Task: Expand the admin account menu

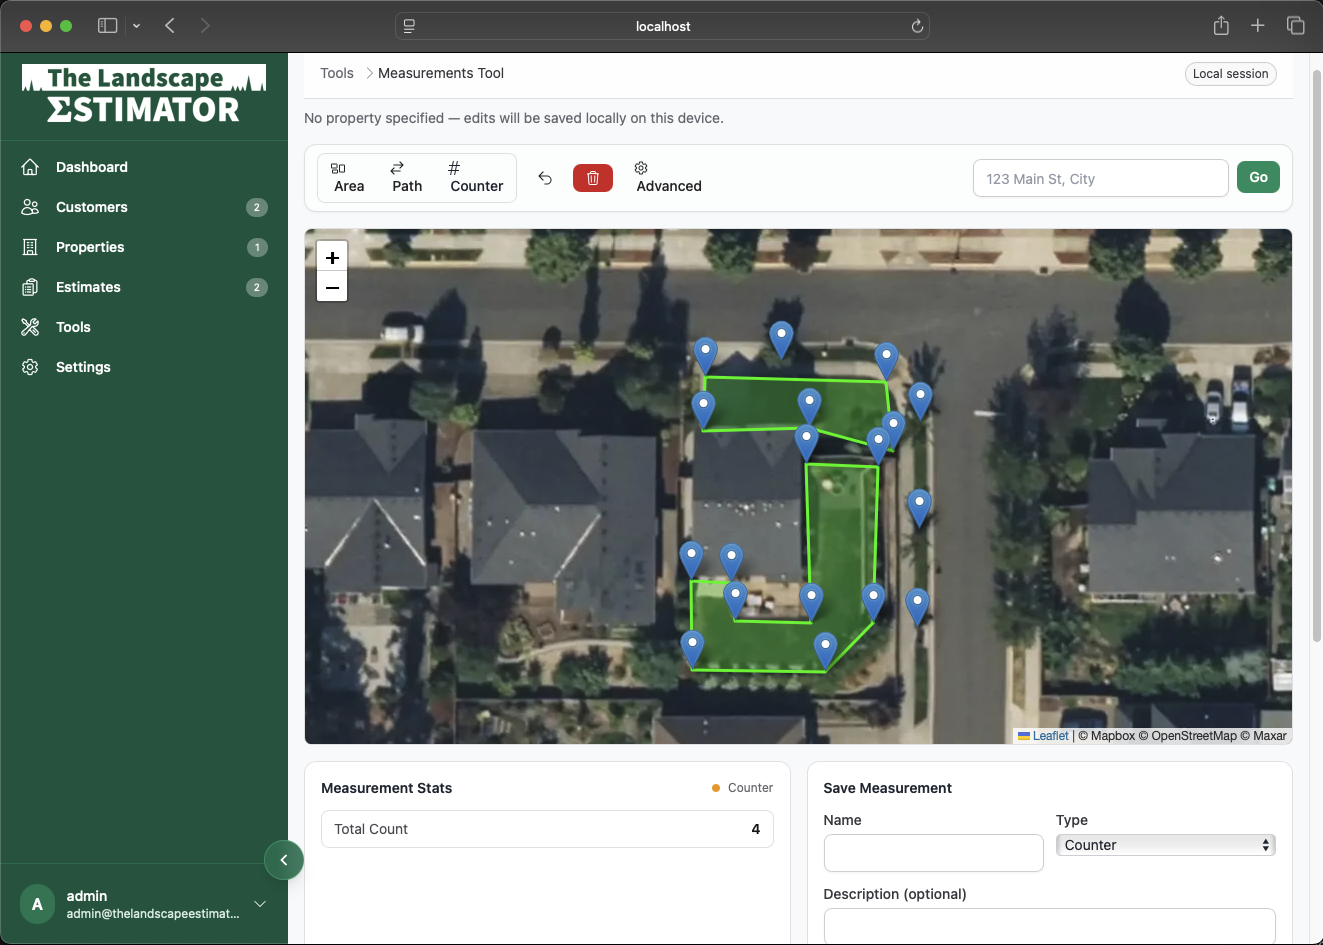Action: coord(259,904)
